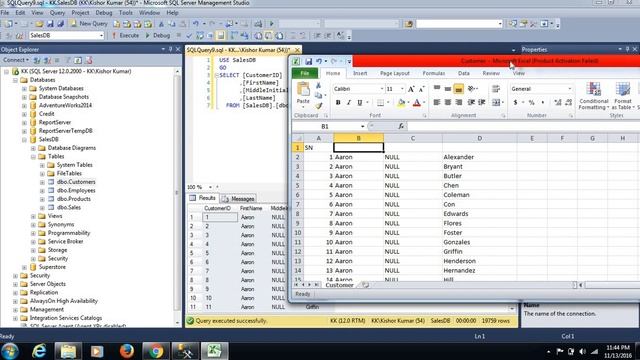Open the font size 11 dropdown
Viewport: 640px width, 360px height.
402,89
